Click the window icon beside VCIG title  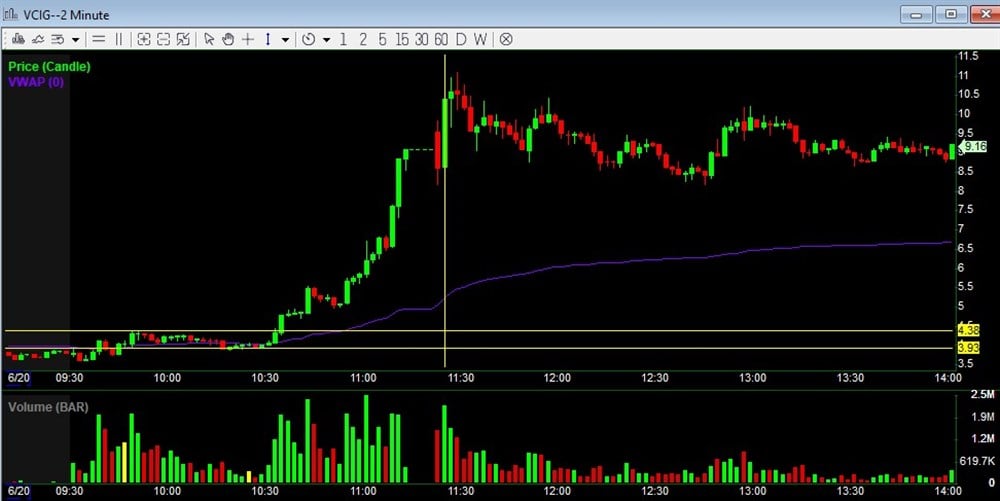point(10,14)
